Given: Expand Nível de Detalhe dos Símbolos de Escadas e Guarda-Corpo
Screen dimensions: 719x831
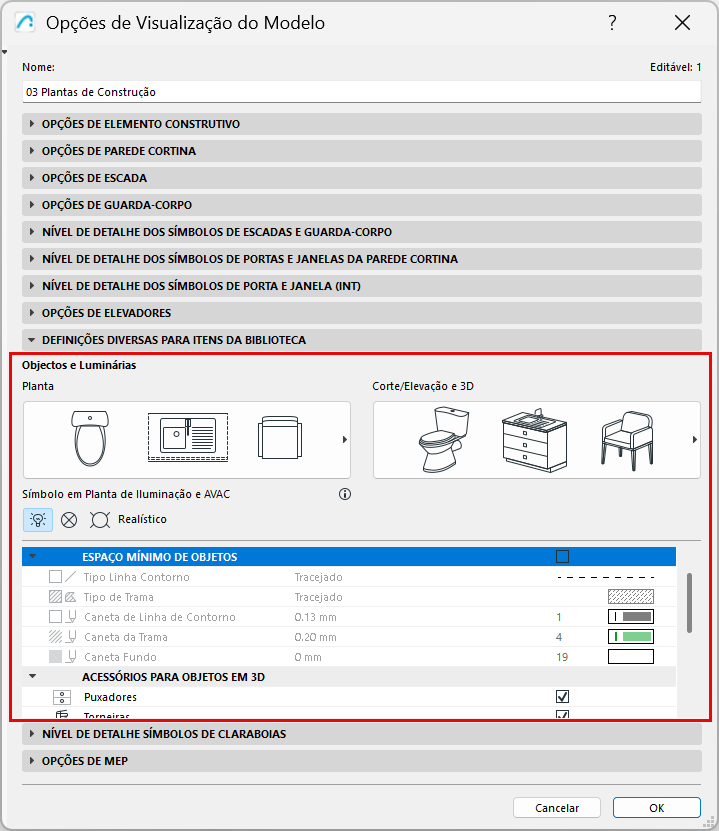Looking at the screenshot, I should (362, 232).
